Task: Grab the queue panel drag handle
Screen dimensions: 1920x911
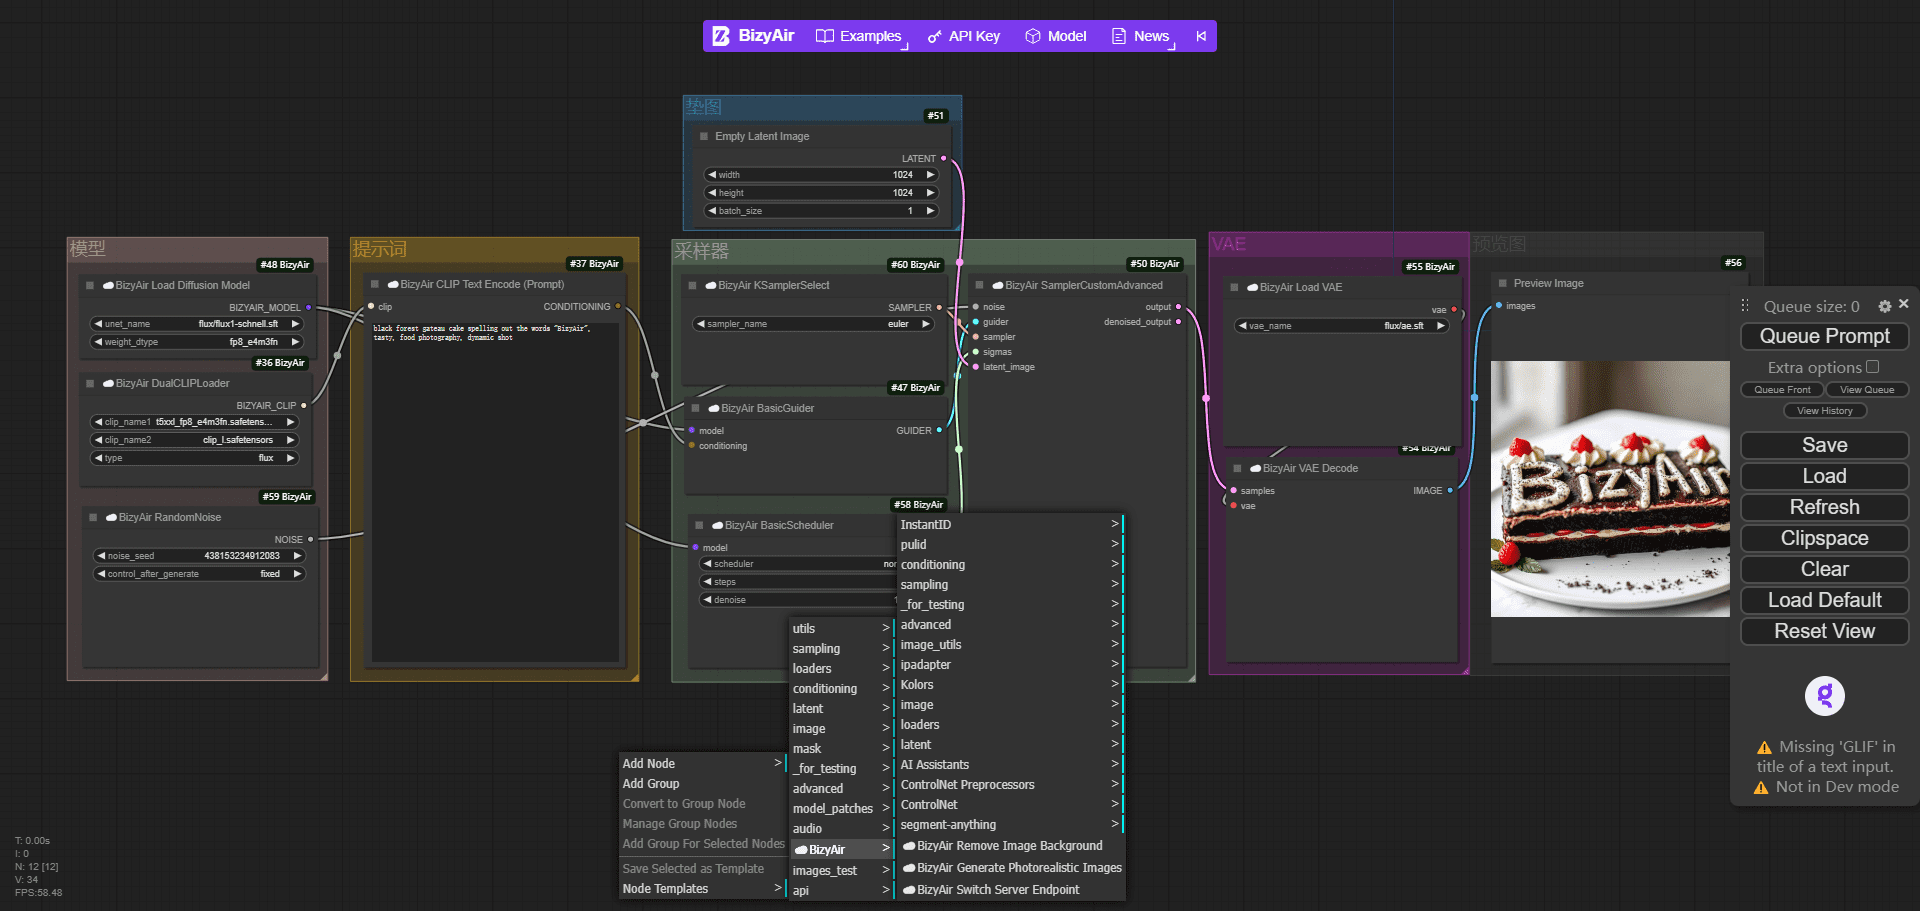Action: [x=1745, y=306]
